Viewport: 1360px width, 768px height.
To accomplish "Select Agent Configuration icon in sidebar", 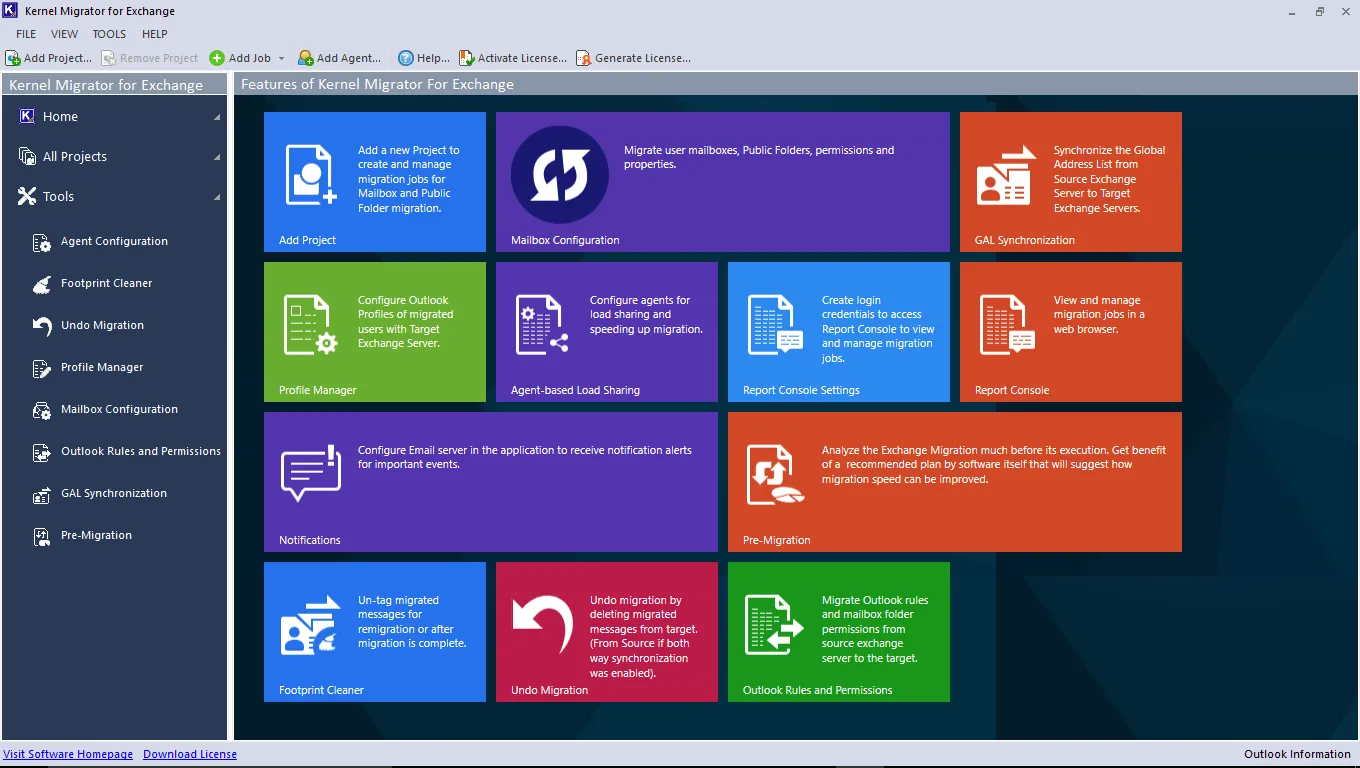I will click(42, 242).
